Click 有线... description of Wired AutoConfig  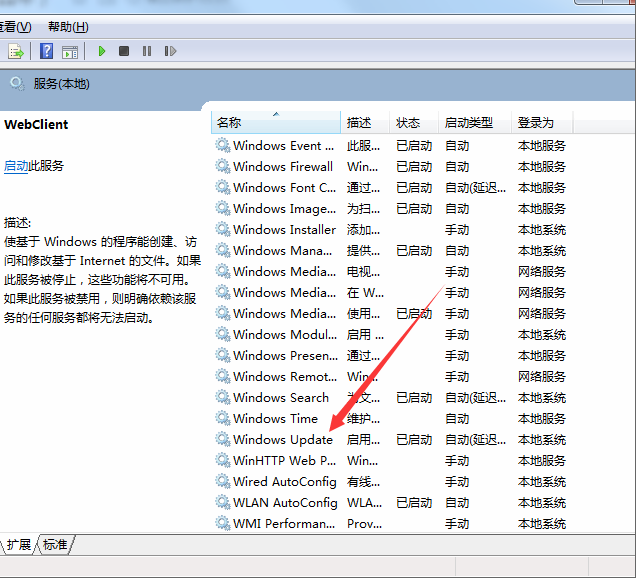coord(363,482)
